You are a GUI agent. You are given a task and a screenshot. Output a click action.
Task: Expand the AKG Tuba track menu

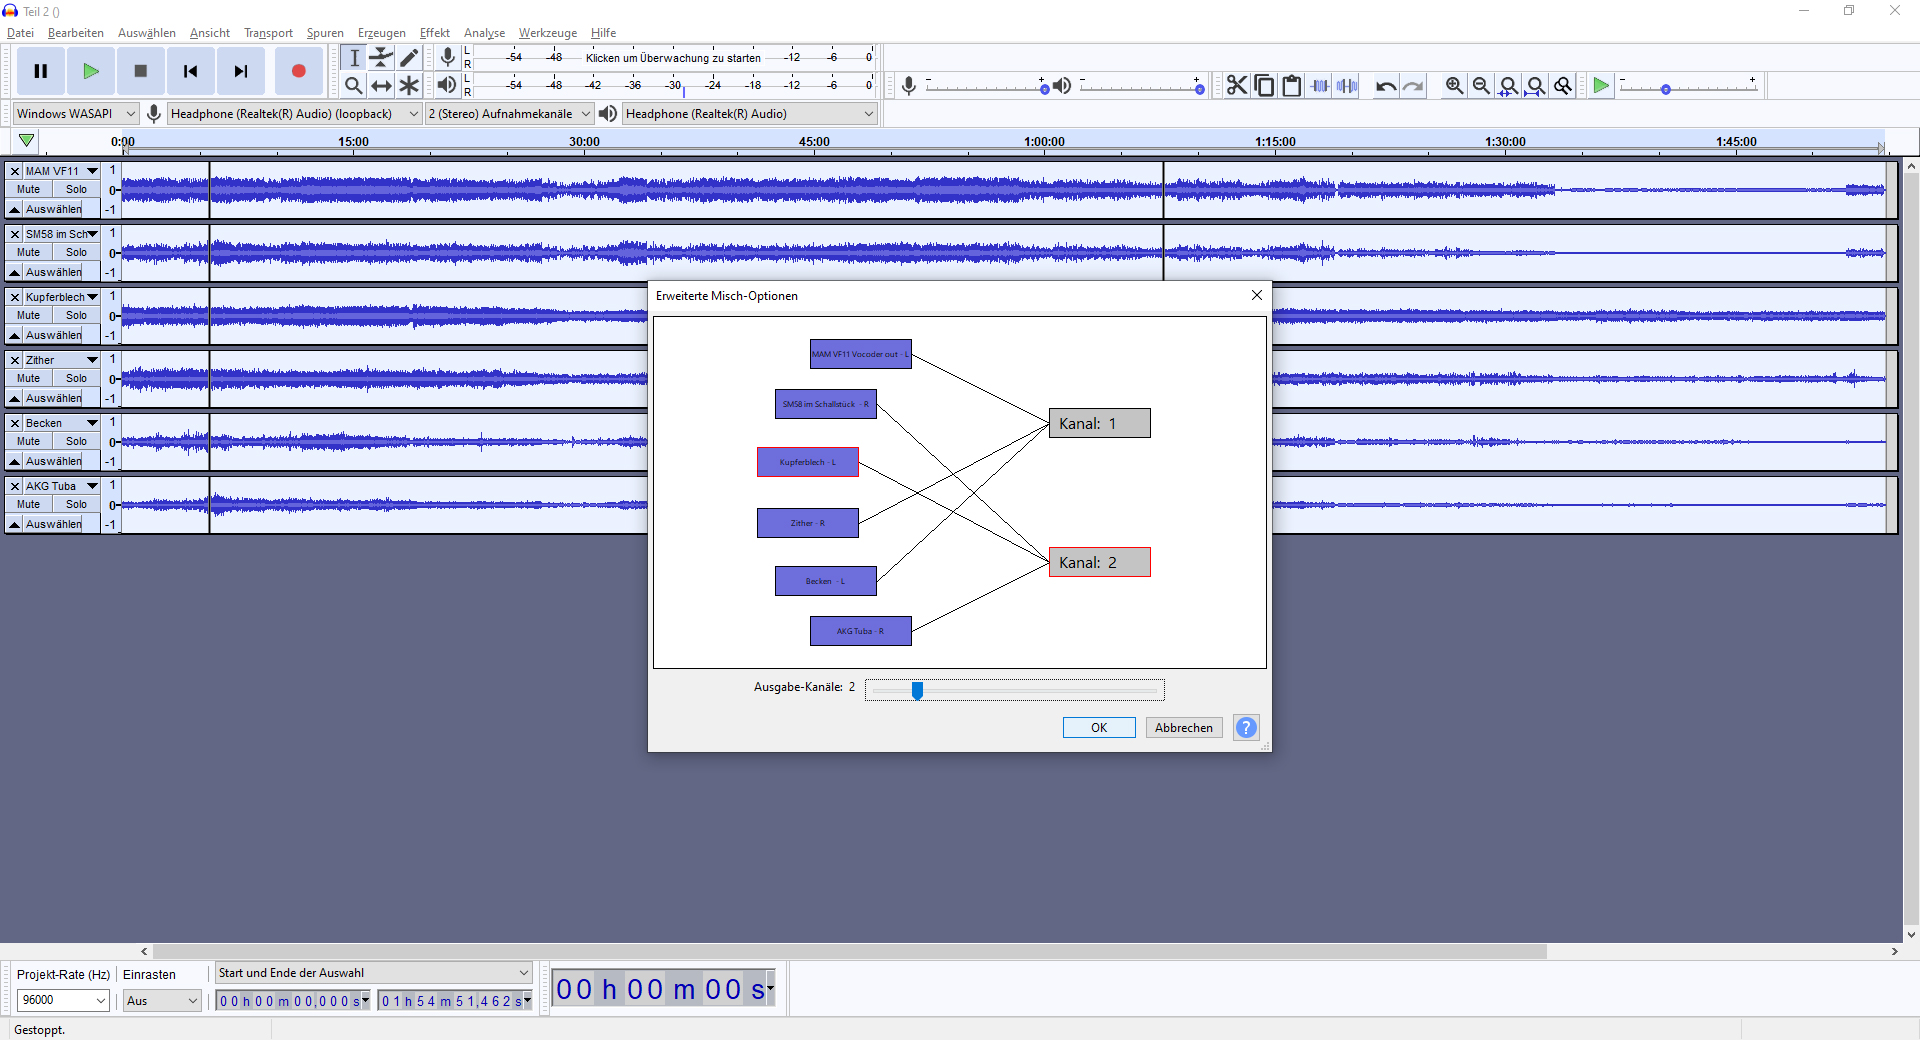[92, 486]
